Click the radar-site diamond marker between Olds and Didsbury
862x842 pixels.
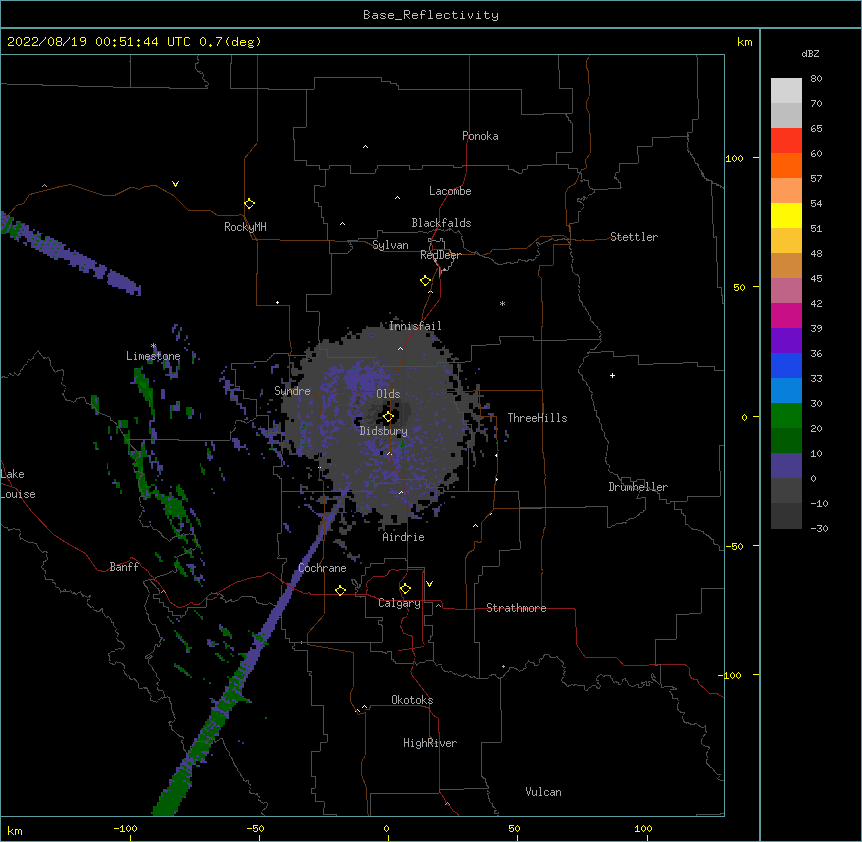point(388,417)
